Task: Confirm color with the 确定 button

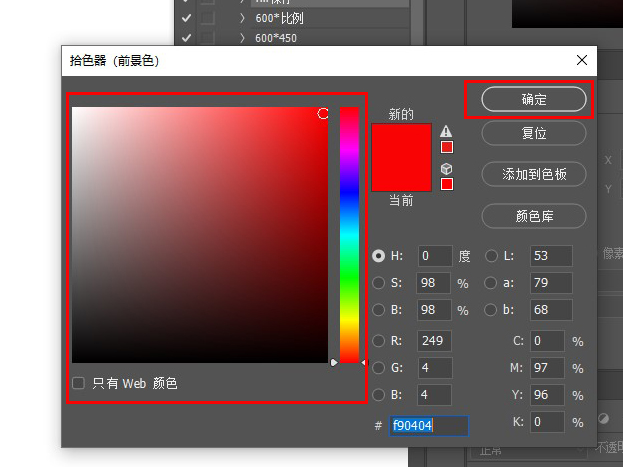Action: [533, 99]
